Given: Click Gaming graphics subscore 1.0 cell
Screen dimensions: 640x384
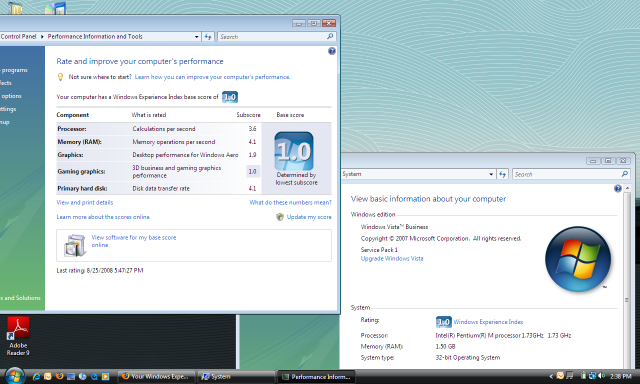Looking at the screenshot, I should pyautogui.click(x=252, y=171).
